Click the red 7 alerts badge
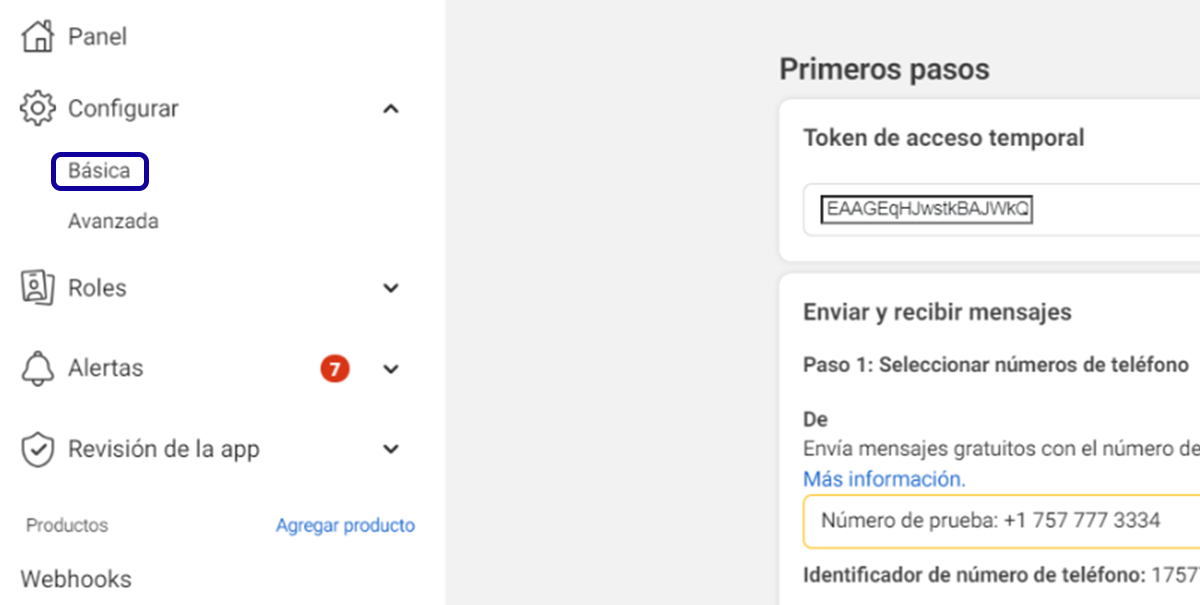The image size is (1200, 605). coord(335,369)
